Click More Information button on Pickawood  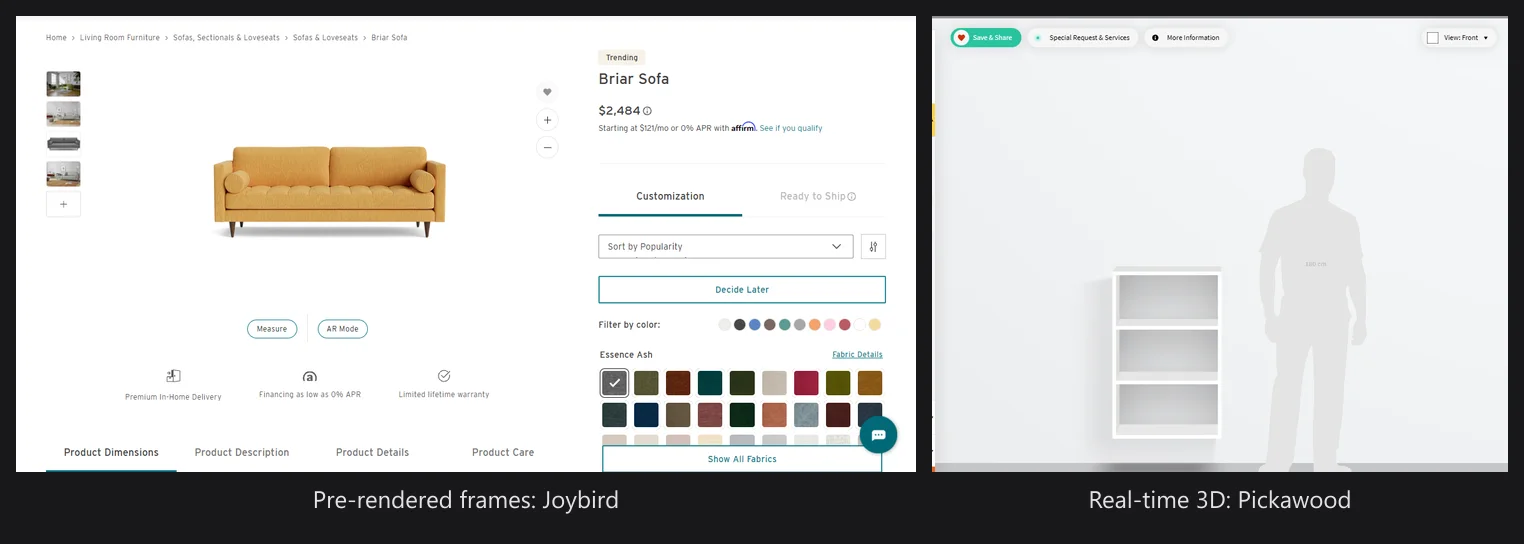click(1186, 38)
